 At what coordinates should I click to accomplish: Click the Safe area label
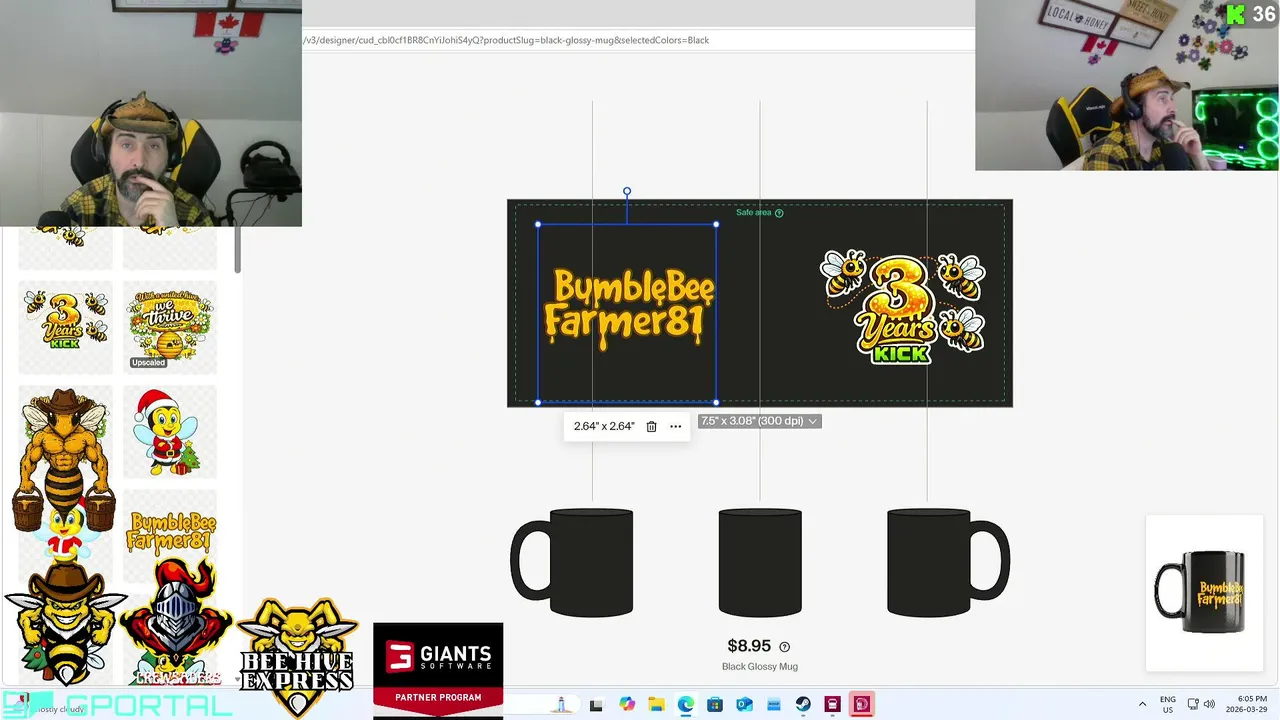coord(754,213)
